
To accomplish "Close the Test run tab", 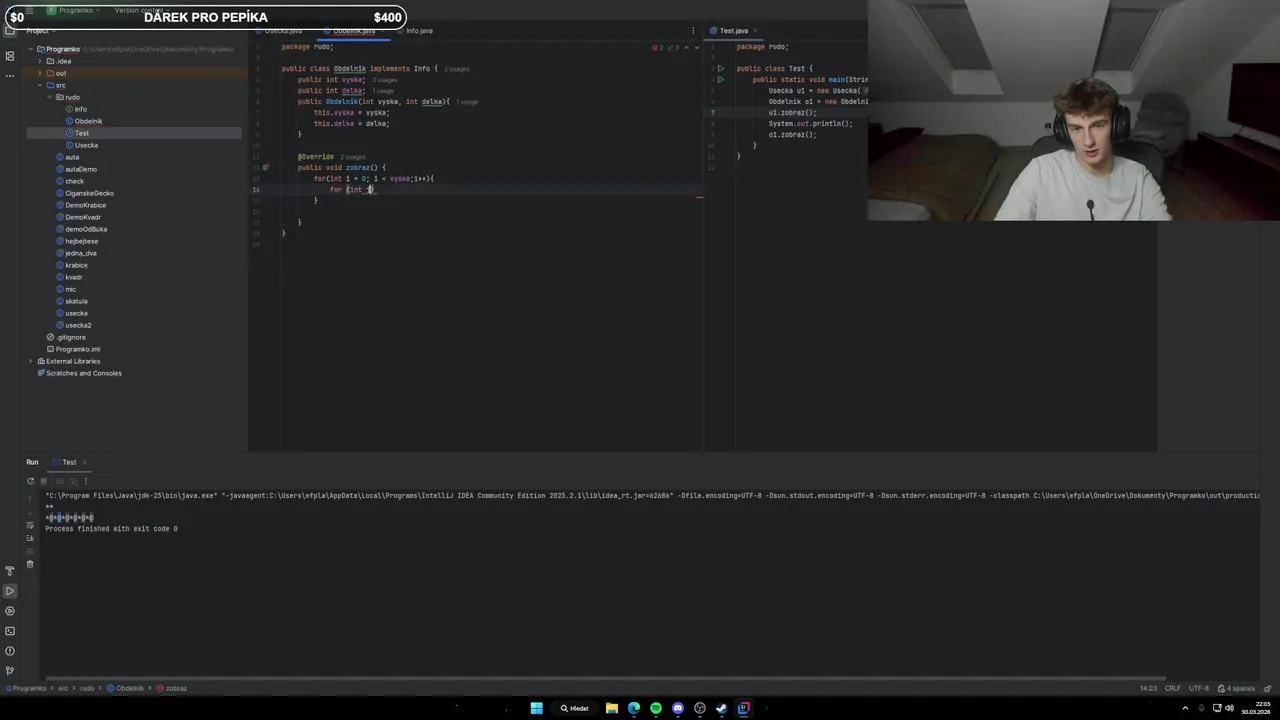I will tap(85, 462).
